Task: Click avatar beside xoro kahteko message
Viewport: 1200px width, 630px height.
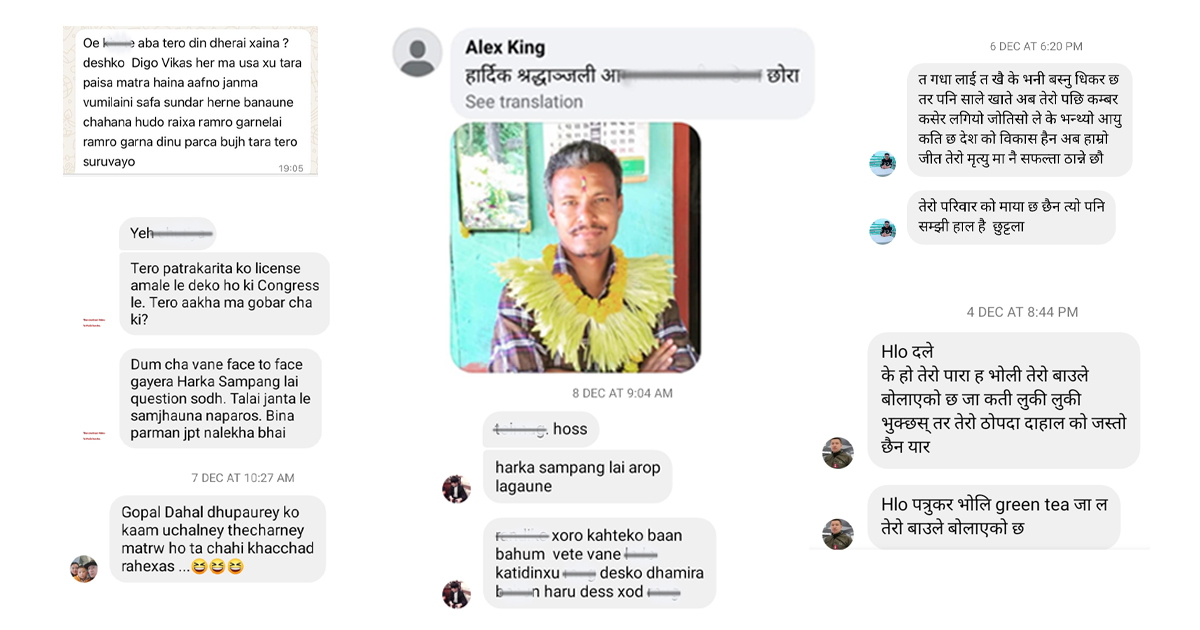Action: click(x=456, y=594)
